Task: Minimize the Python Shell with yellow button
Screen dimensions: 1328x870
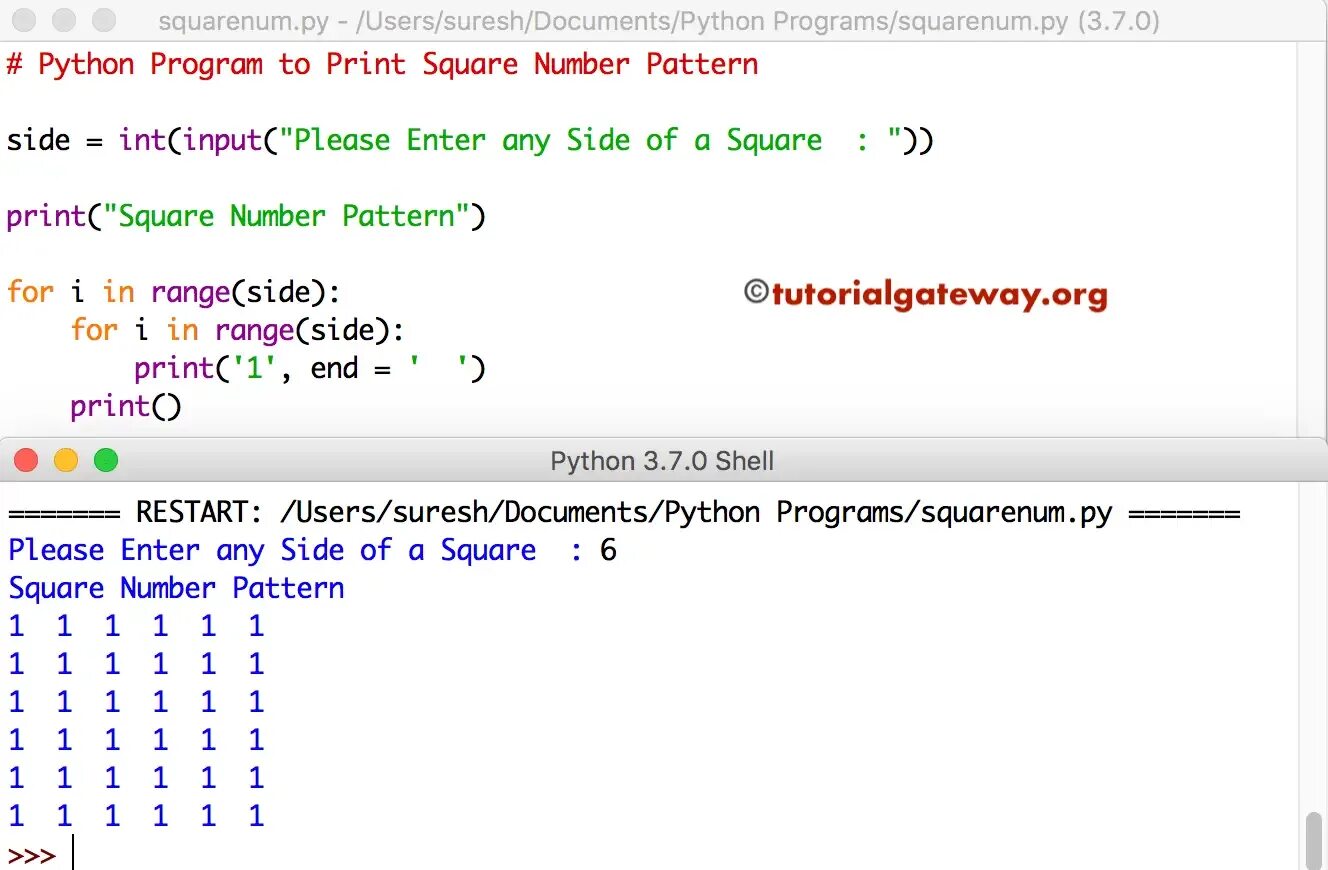Action: tap(66, 460)
